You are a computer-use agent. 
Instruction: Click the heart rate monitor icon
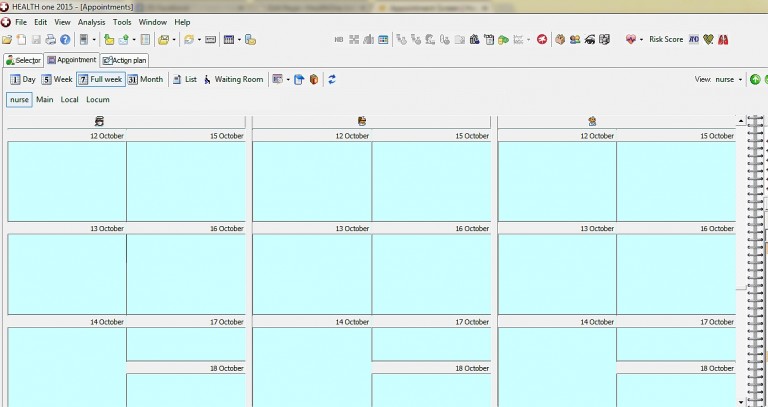631,40
